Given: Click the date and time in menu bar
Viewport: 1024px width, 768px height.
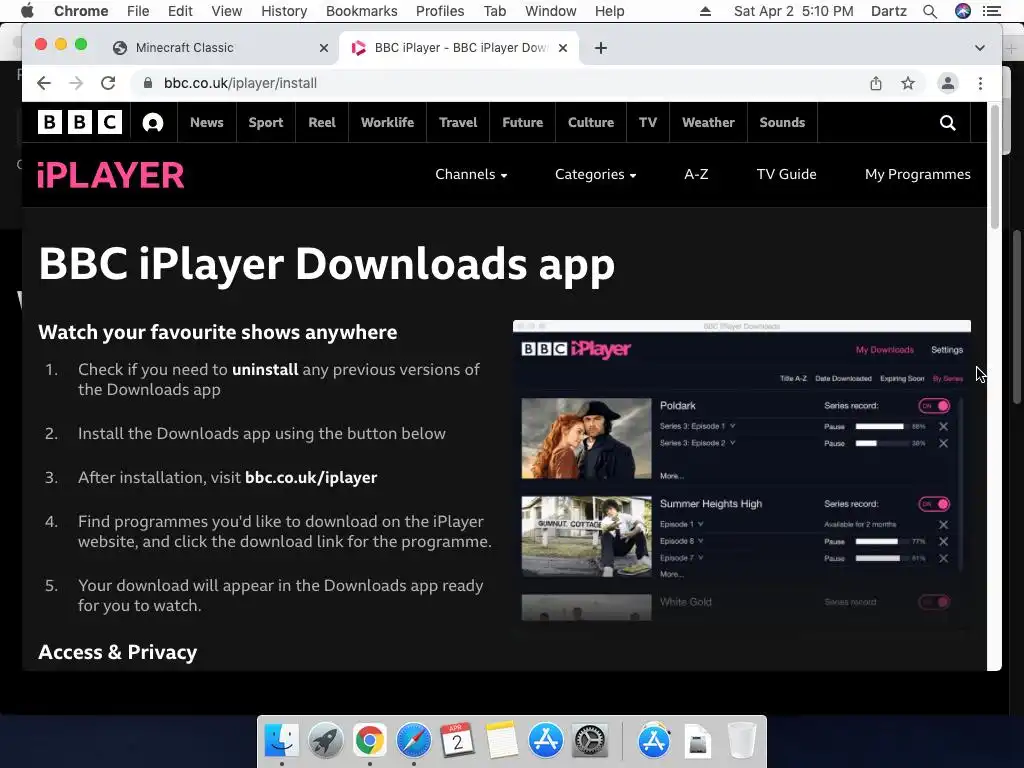Looking at the screenshot, I should 793,11.
